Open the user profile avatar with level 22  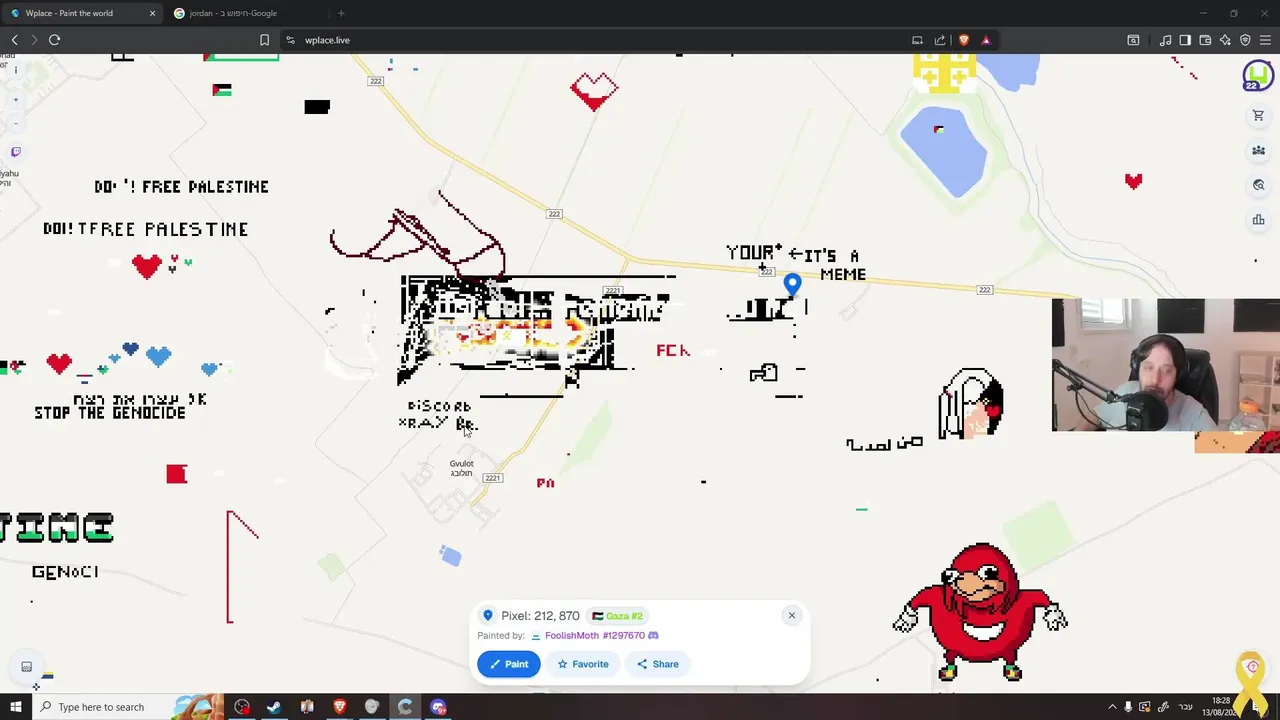click(1257, 76)
